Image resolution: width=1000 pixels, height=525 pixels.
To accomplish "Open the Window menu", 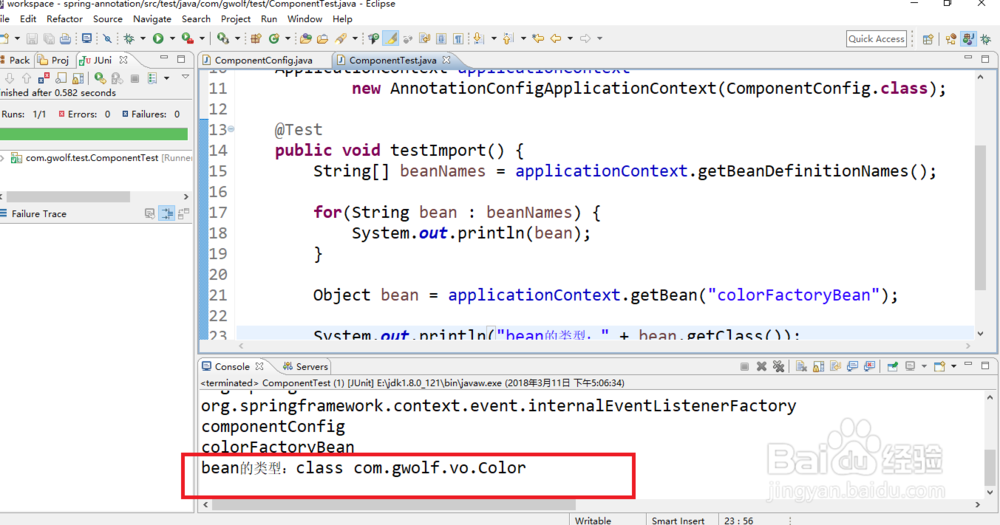I will click(x=304, y=19).
